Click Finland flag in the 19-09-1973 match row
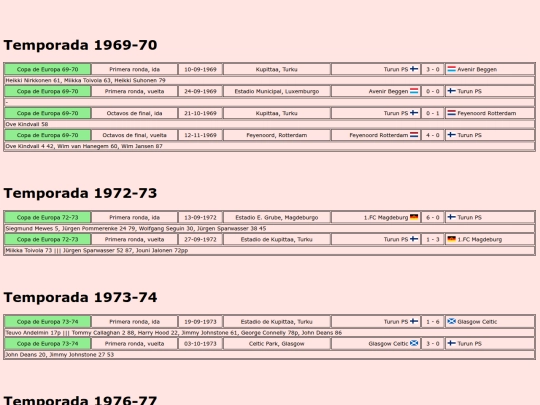 pyautogui.click(x=414, y=321)
